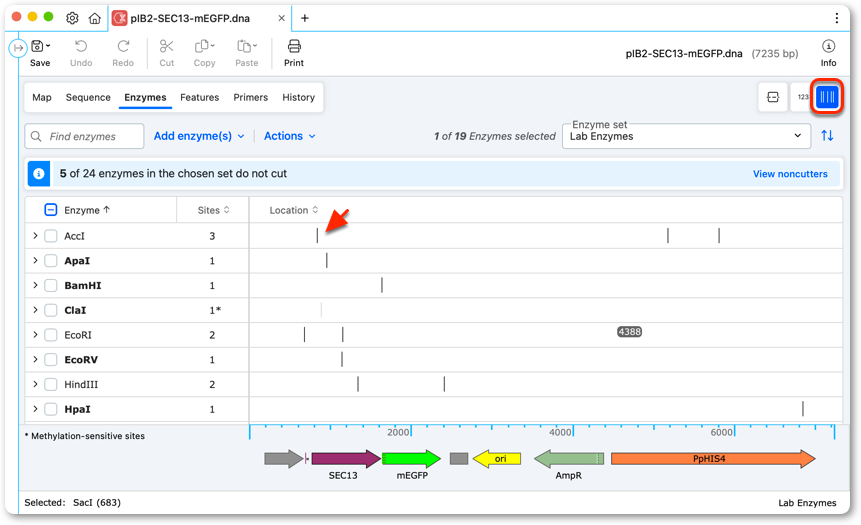Click the HpaI cut site line
Image resolution: width=861 pixels, height=525 pixels.
803,409
